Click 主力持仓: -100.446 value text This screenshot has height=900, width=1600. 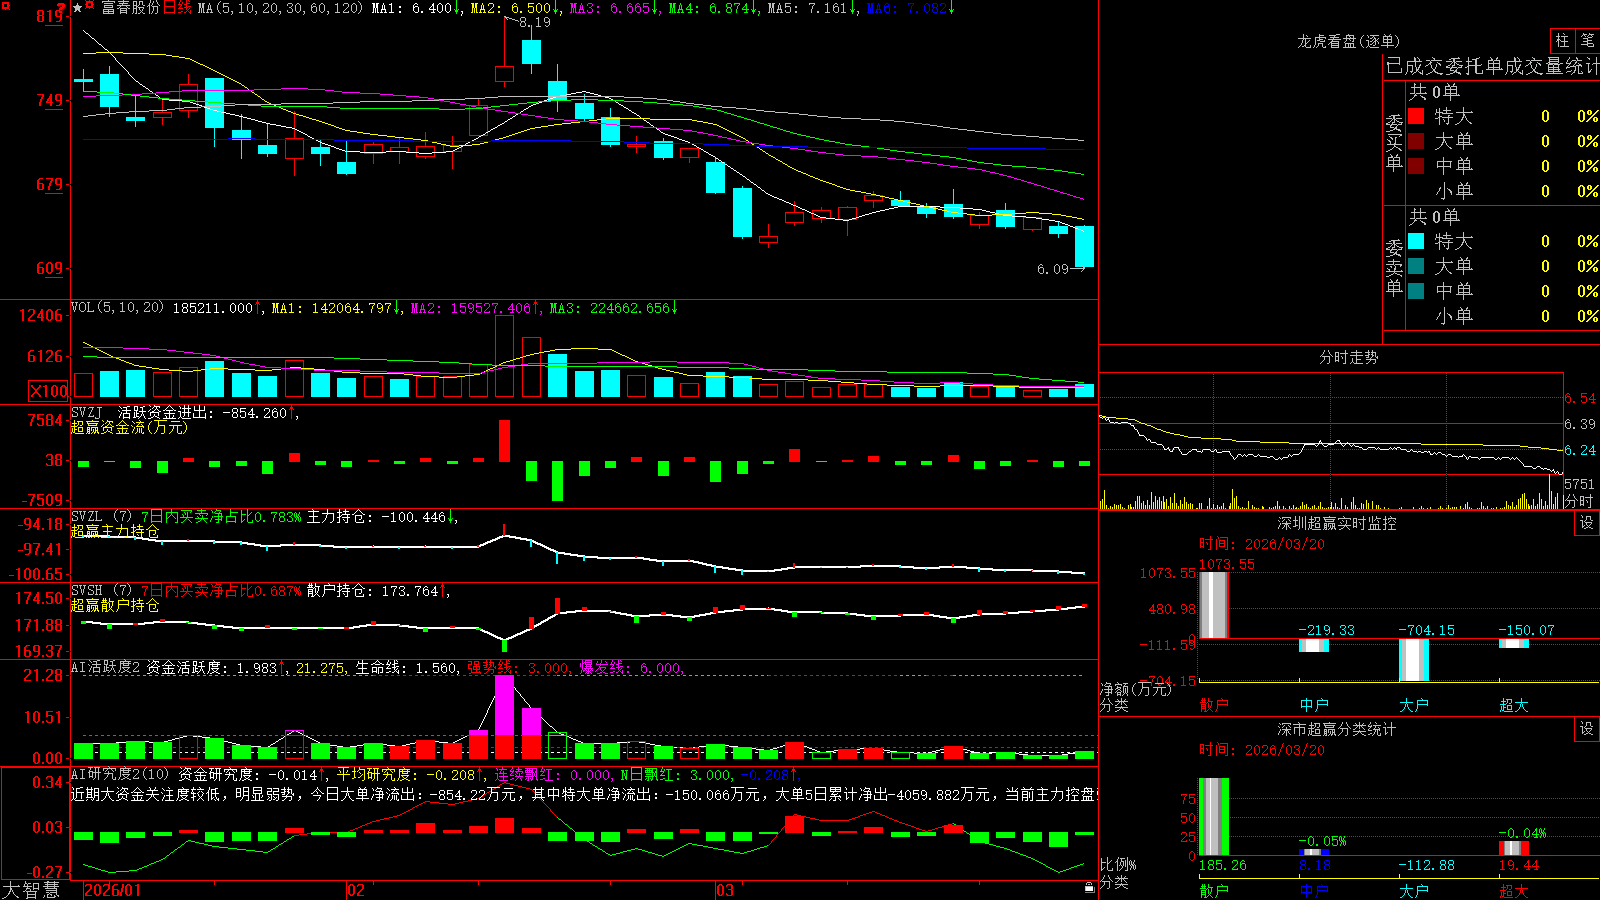(x=382, y=517)
